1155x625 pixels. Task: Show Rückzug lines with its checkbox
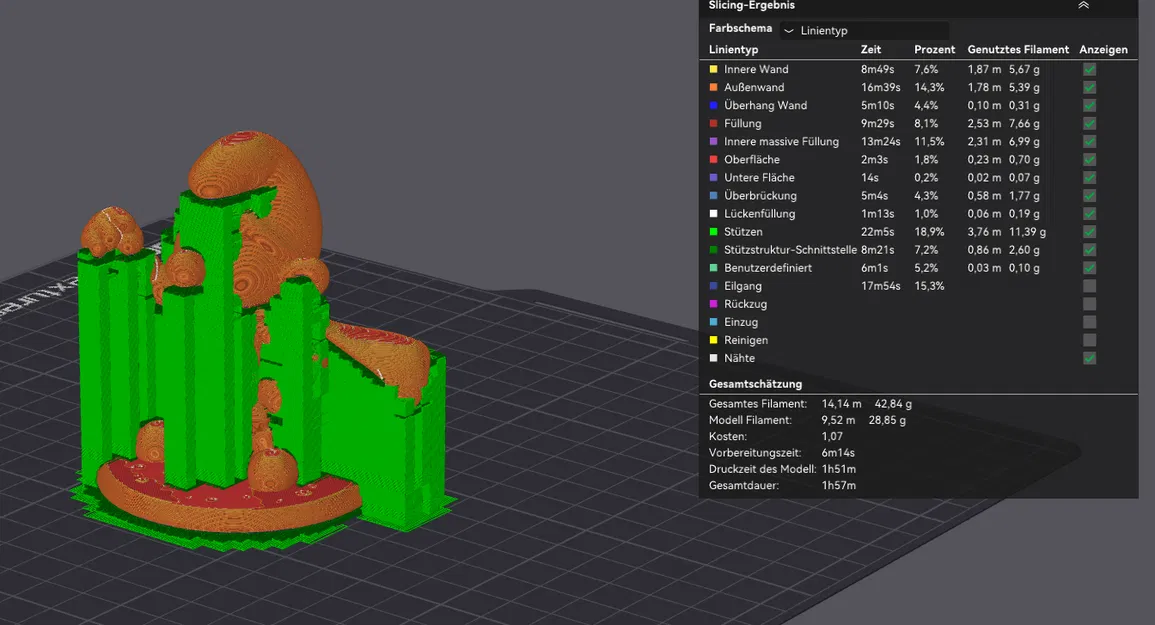[x=1089, y=304]
